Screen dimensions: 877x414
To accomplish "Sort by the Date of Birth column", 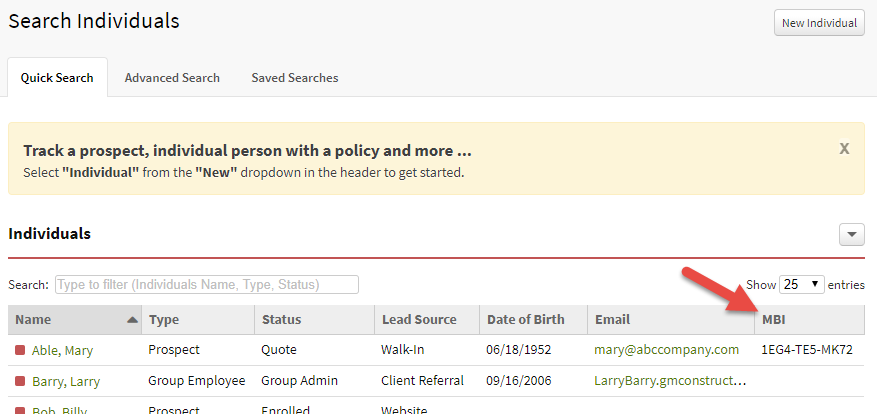I will pyautogui.click(x=534, y=319).
